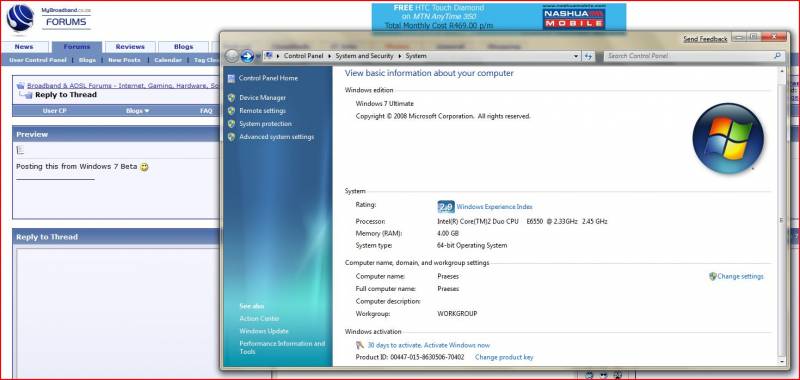Click the shield icon beside Remote settings
800x380 pixels.
point(231,111)
